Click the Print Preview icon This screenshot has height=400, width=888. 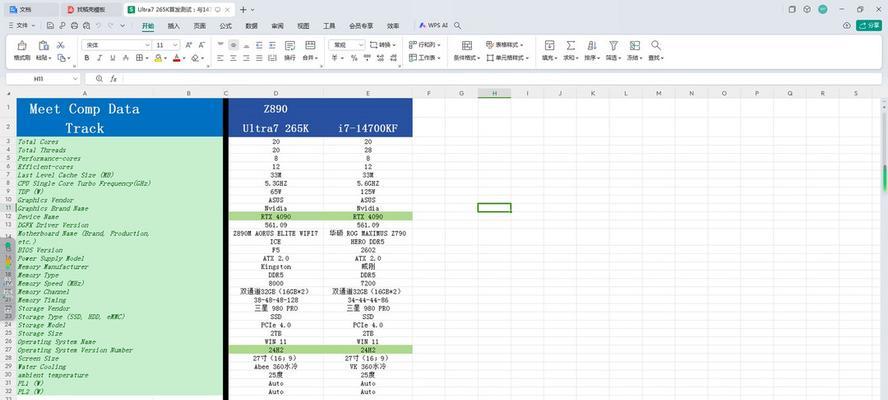point(86,25)
